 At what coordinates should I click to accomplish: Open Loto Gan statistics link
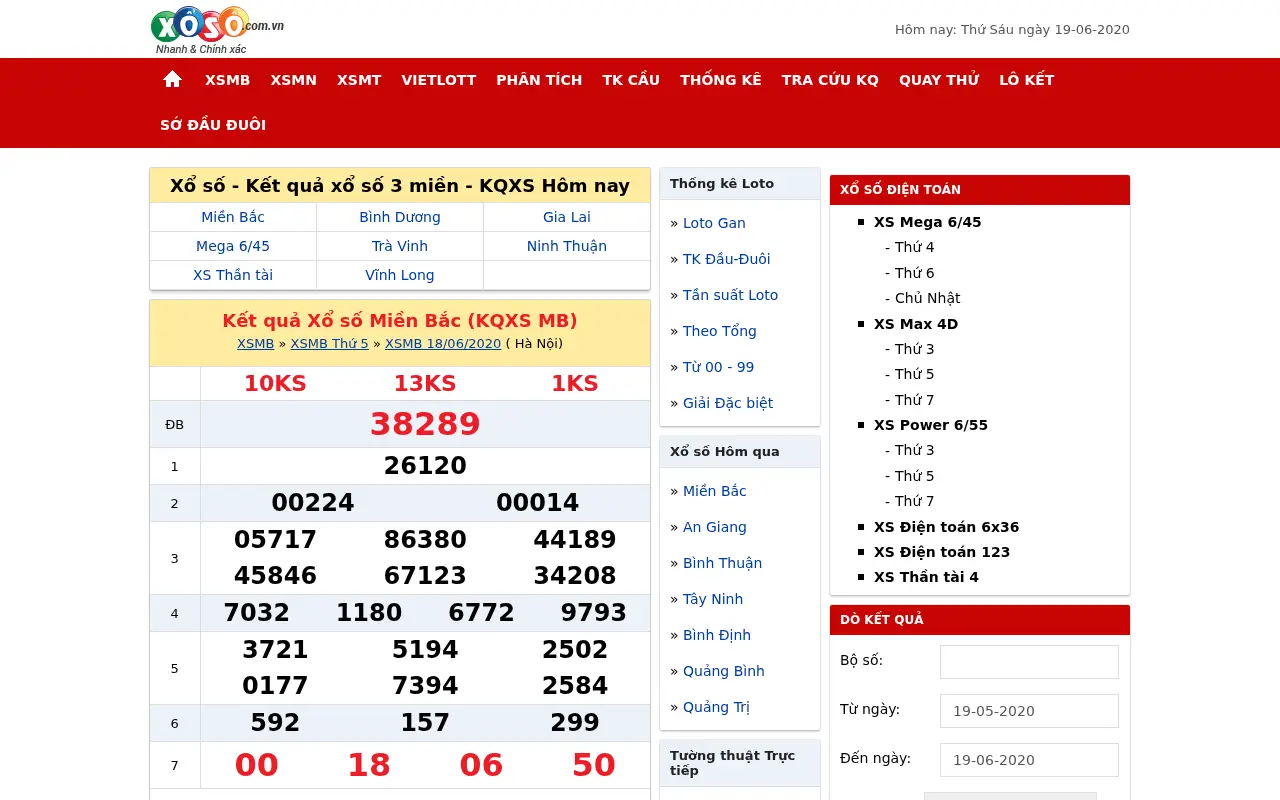(x=714, y=223)
